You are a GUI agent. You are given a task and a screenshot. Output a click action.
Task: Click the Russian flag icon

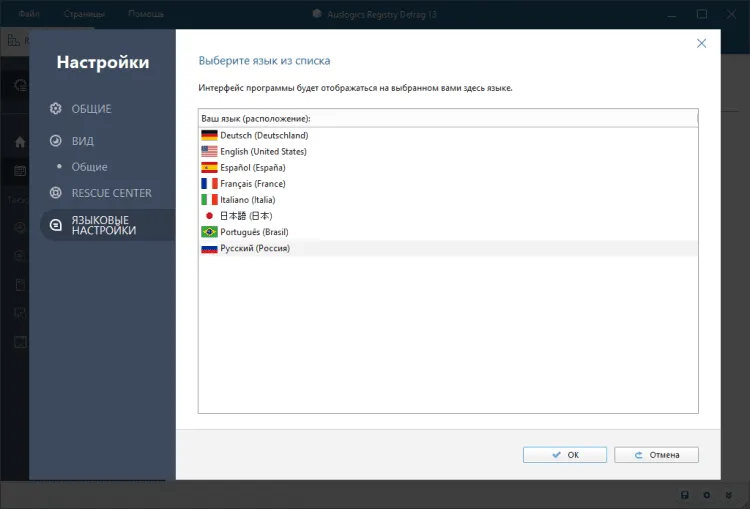click(x=209, y=248)
